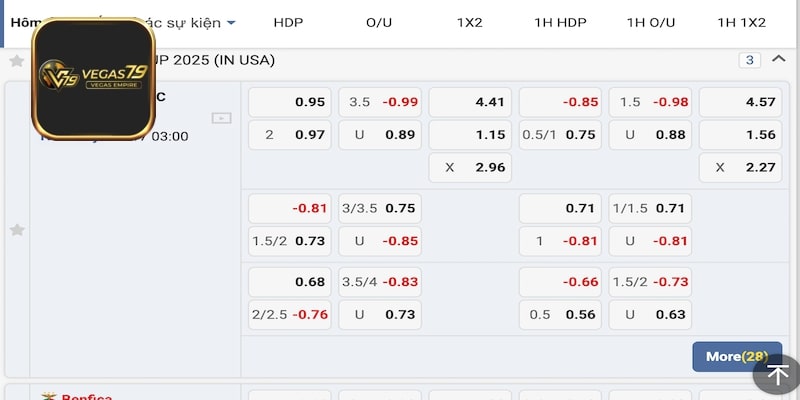800x400 pixels.
Task: Choose 1X2 home odds 4.41
Action: coord(470,102)
